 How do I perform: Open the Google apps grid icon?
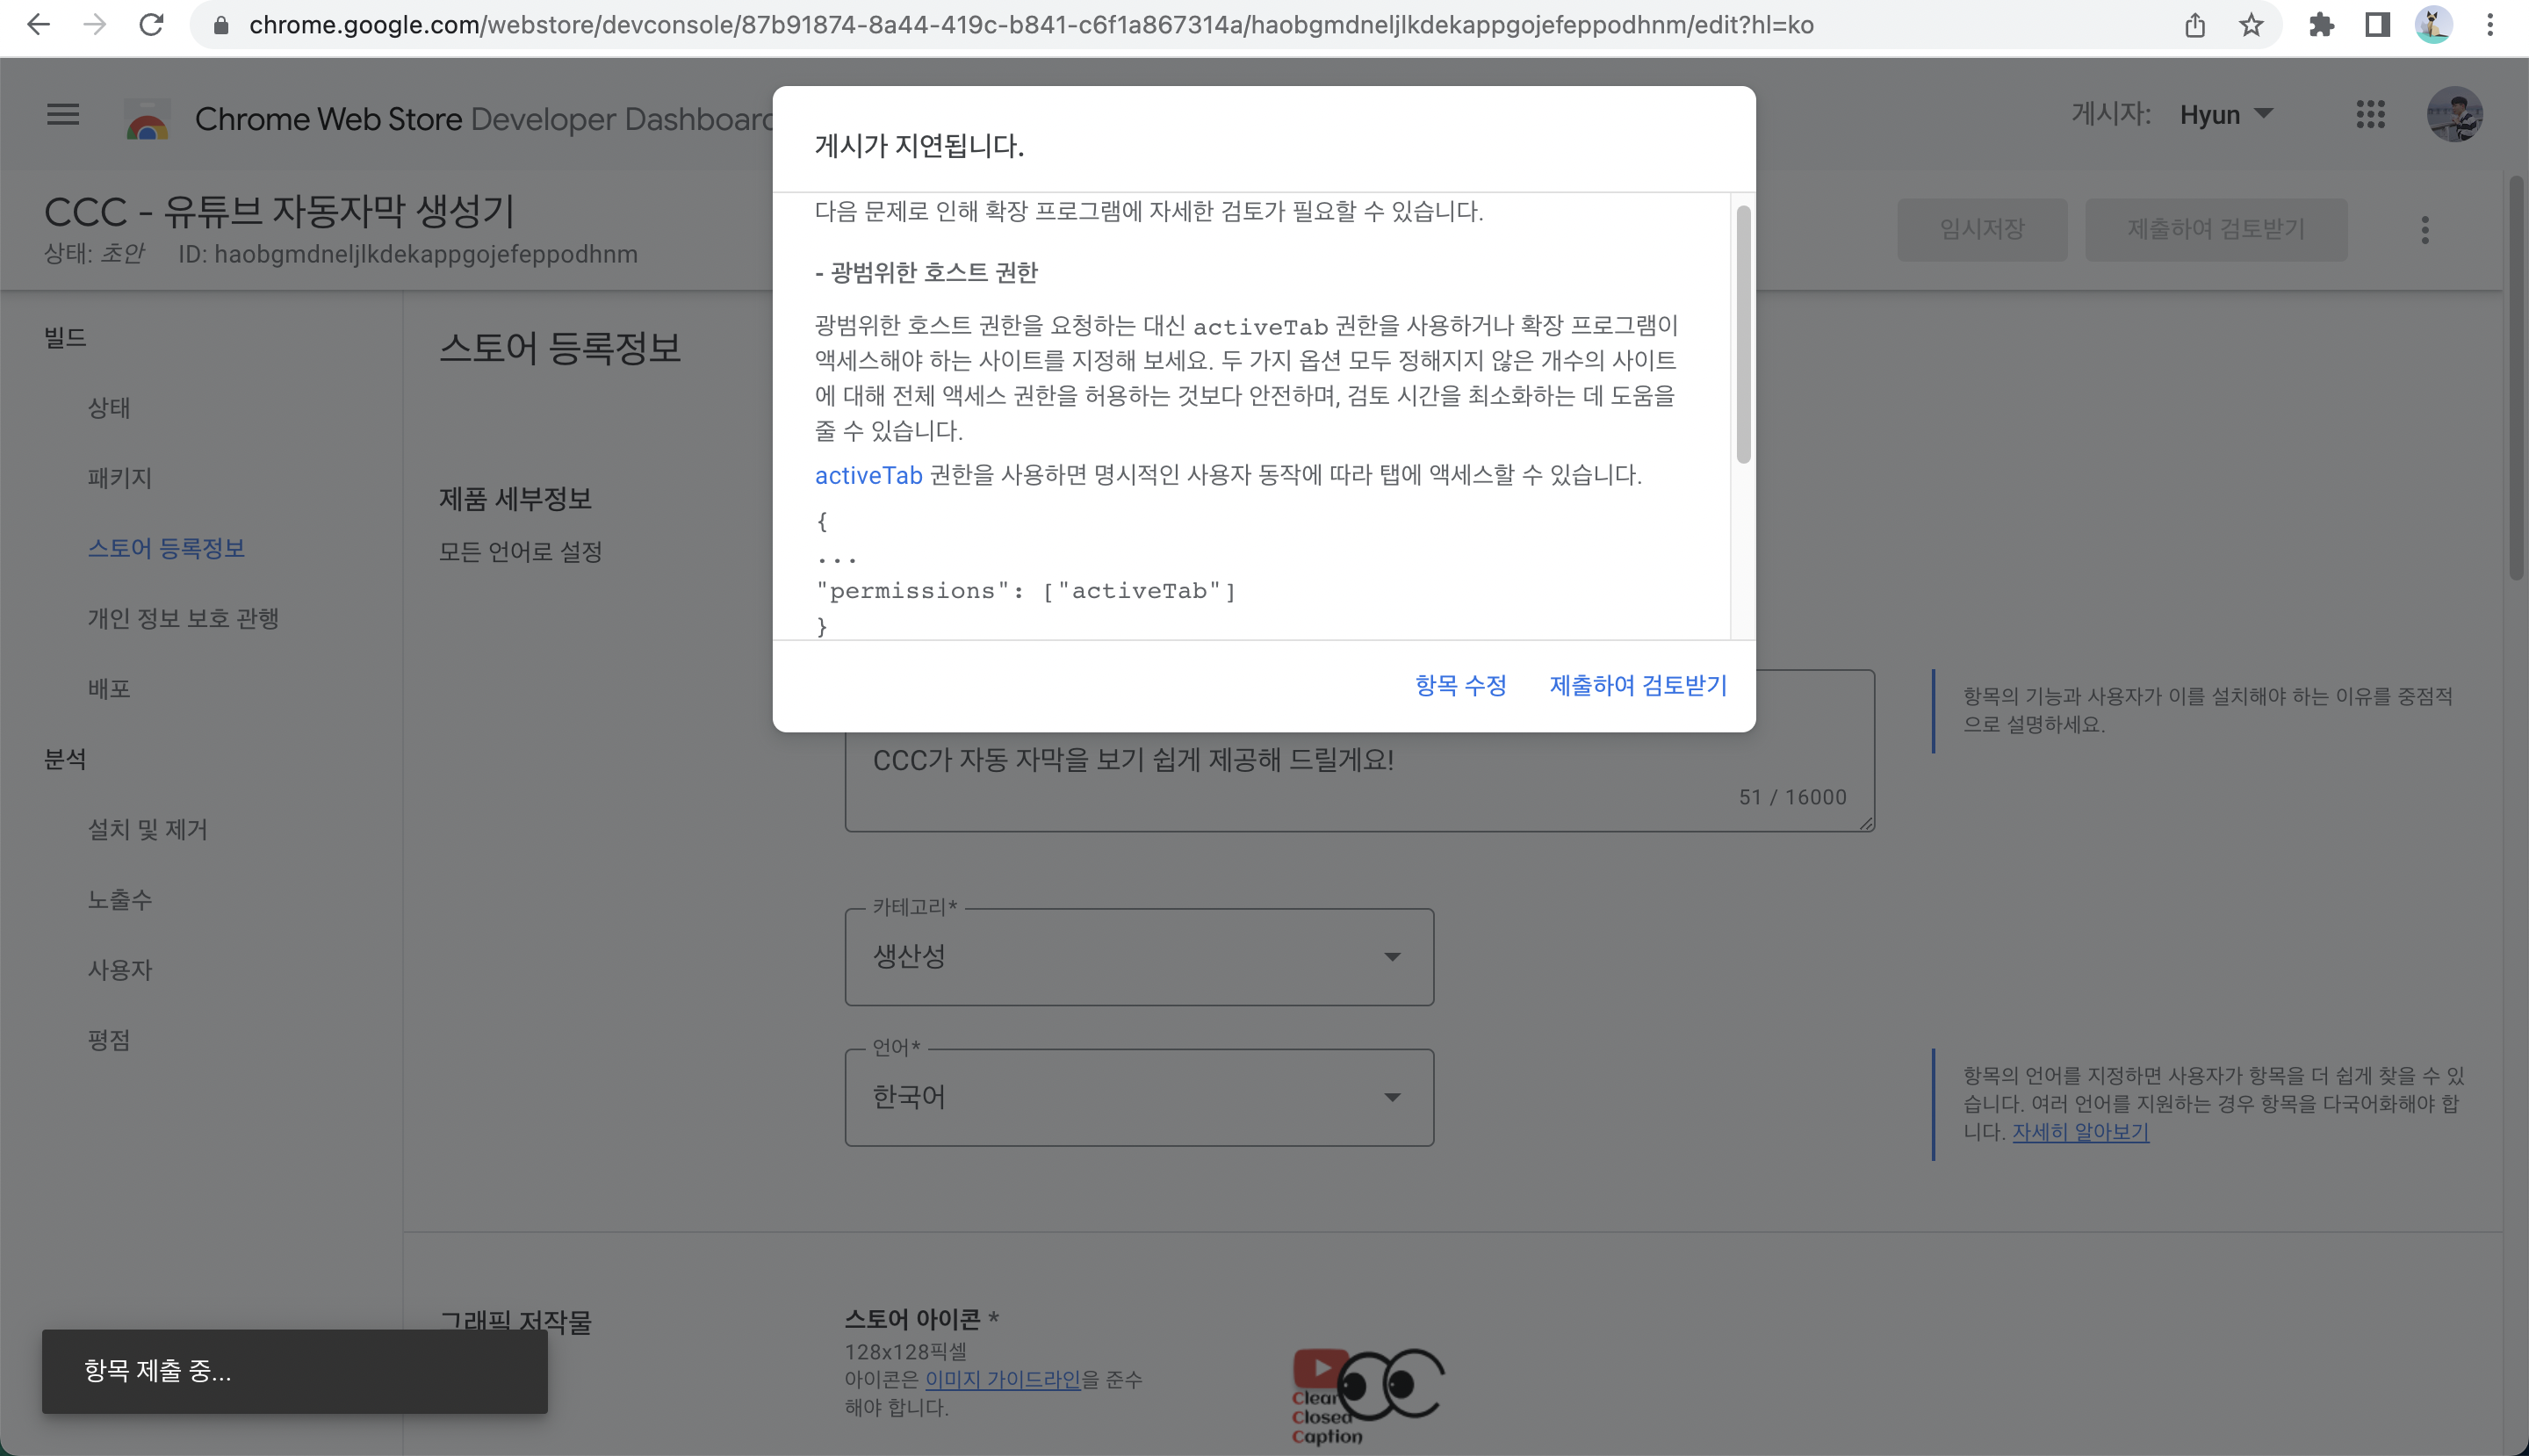click(2370, 114)
